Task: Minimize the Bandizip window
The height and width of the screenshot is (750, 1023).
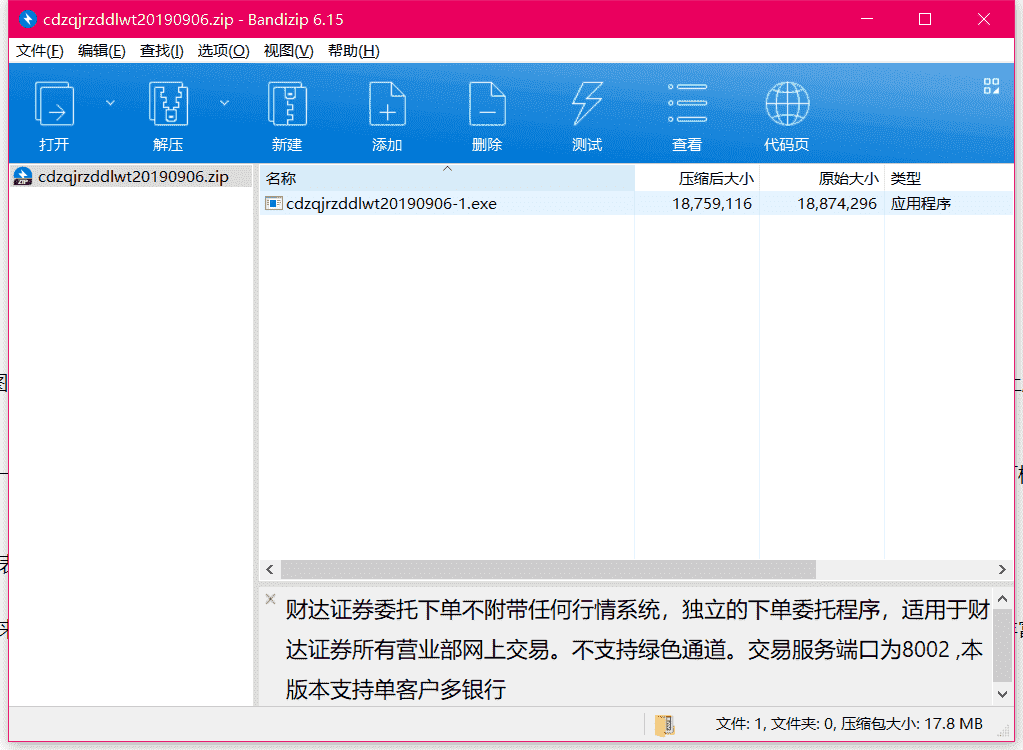Action: pos(866,19)
